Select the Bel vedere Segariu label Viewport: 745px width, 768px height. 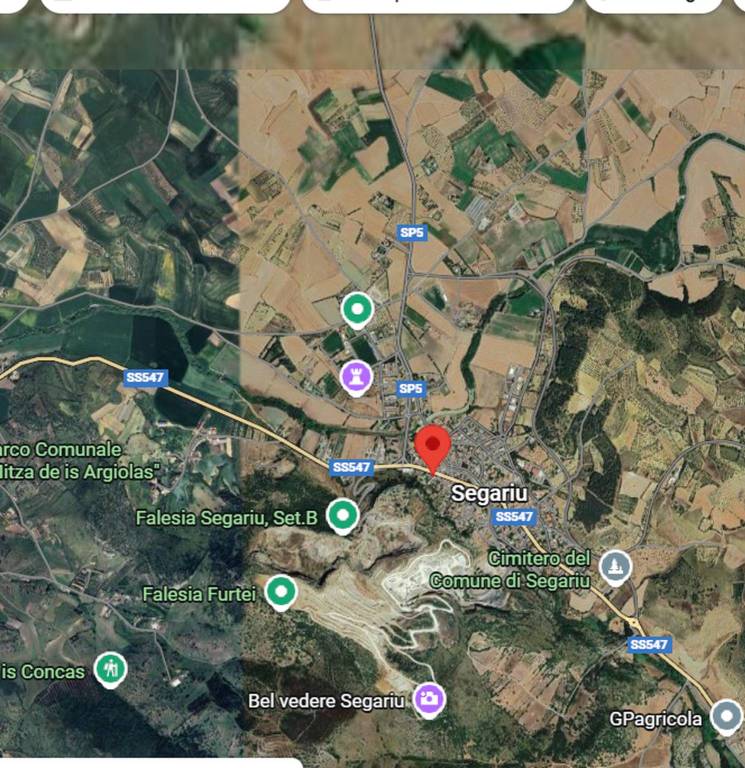point(326,701)
